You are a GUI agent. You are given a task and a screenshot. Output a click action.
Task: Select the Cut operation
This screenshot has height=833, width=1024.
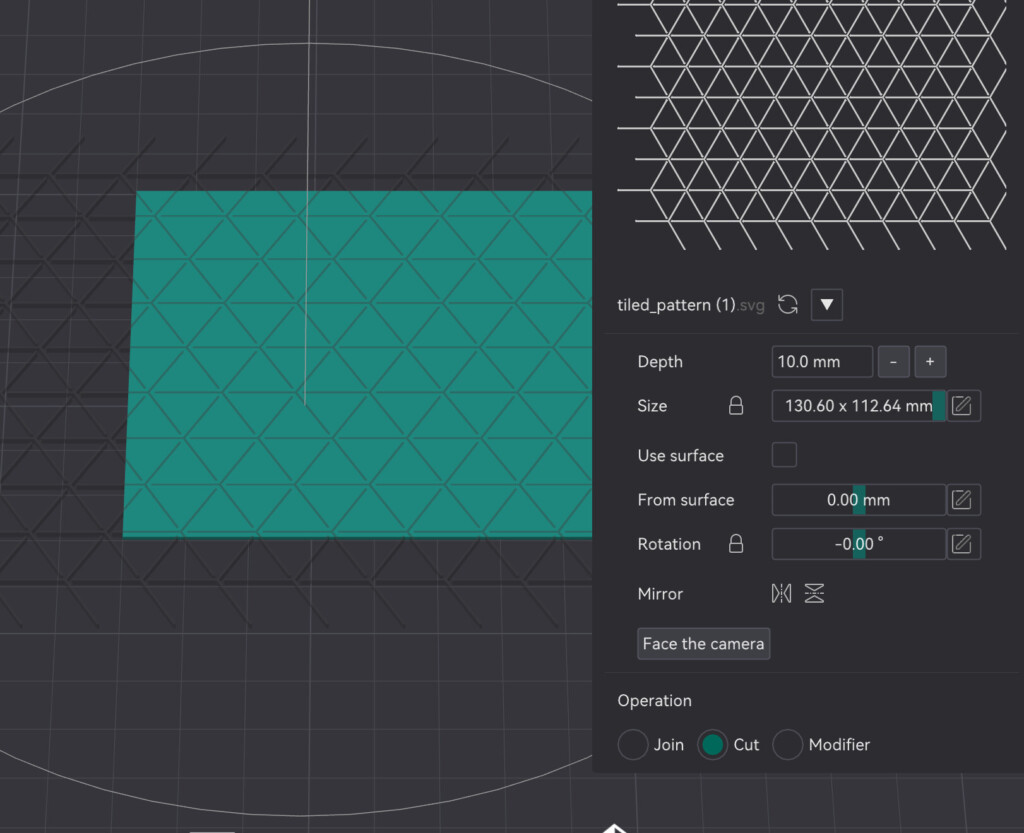(712, 745)
